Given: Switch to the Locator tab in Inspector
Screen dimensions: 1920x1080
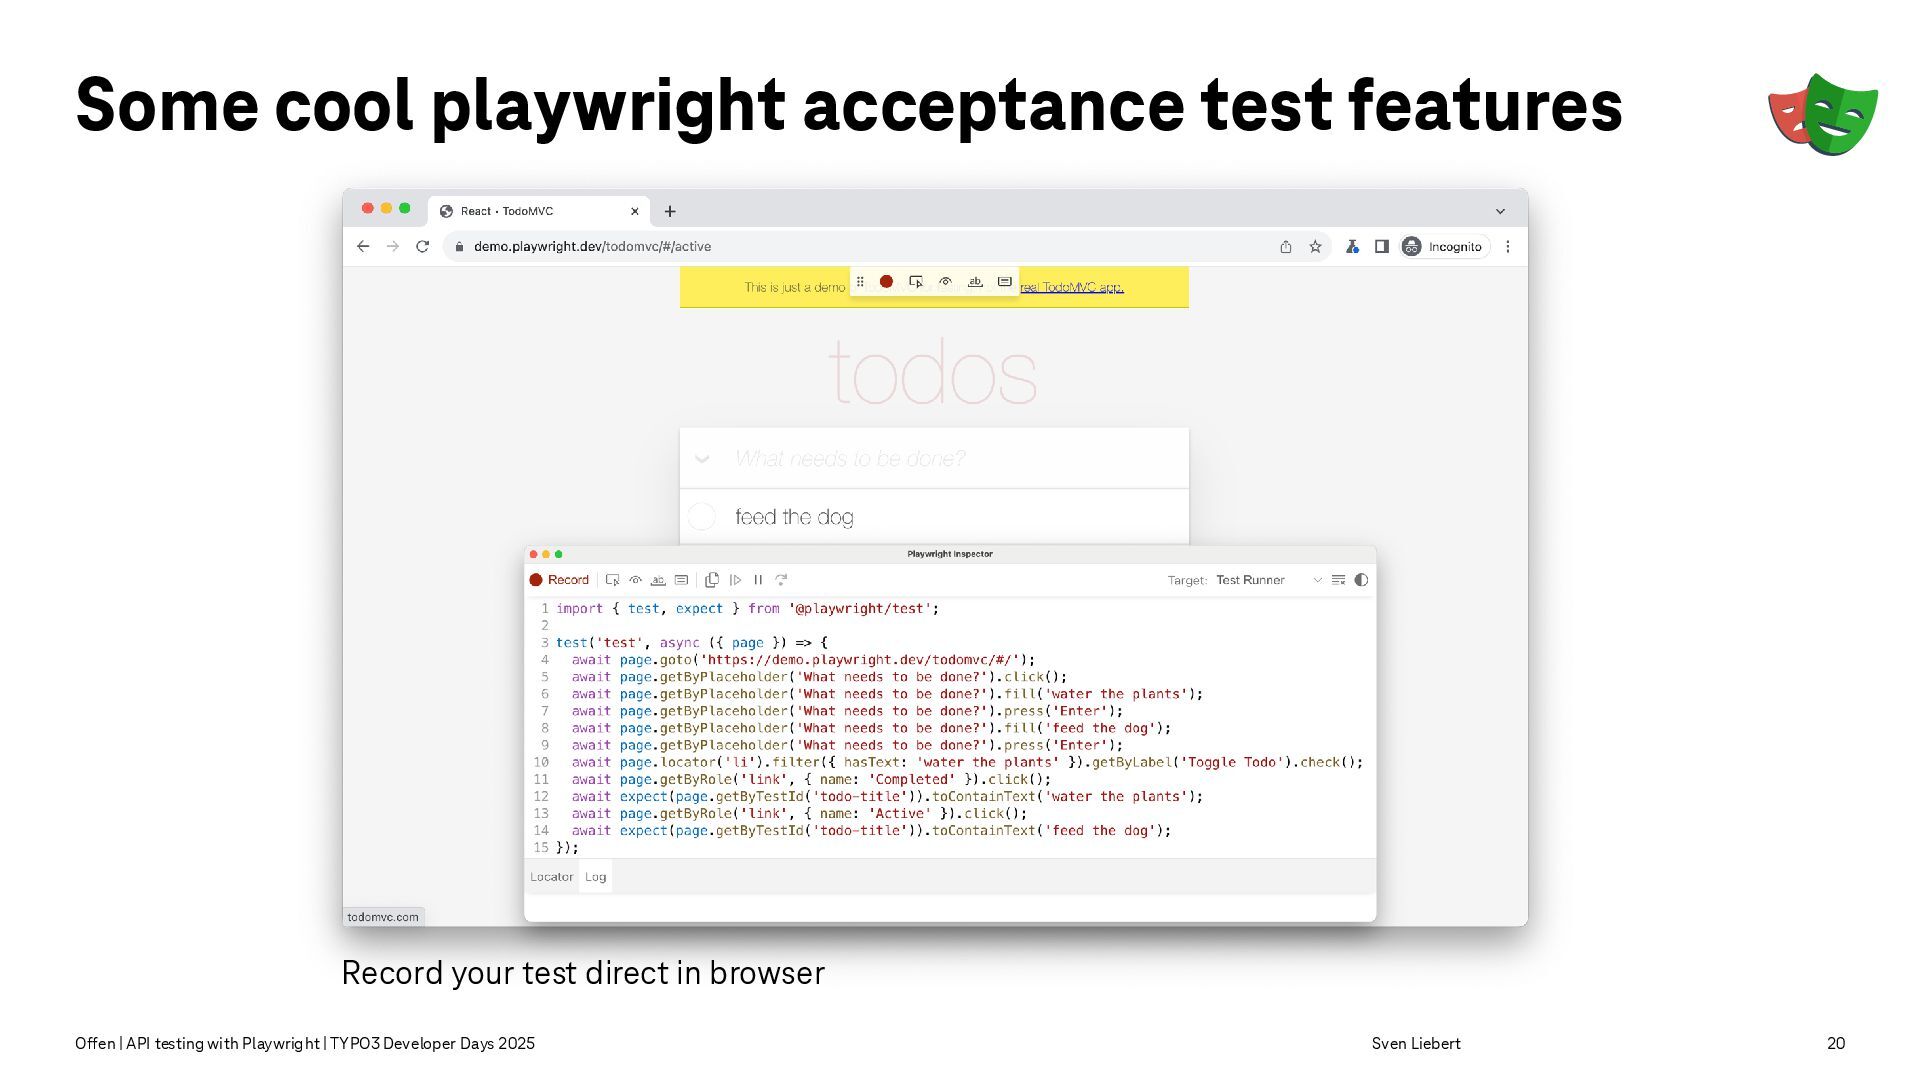Looking at the screenshot, I should [x=552, y=877].
